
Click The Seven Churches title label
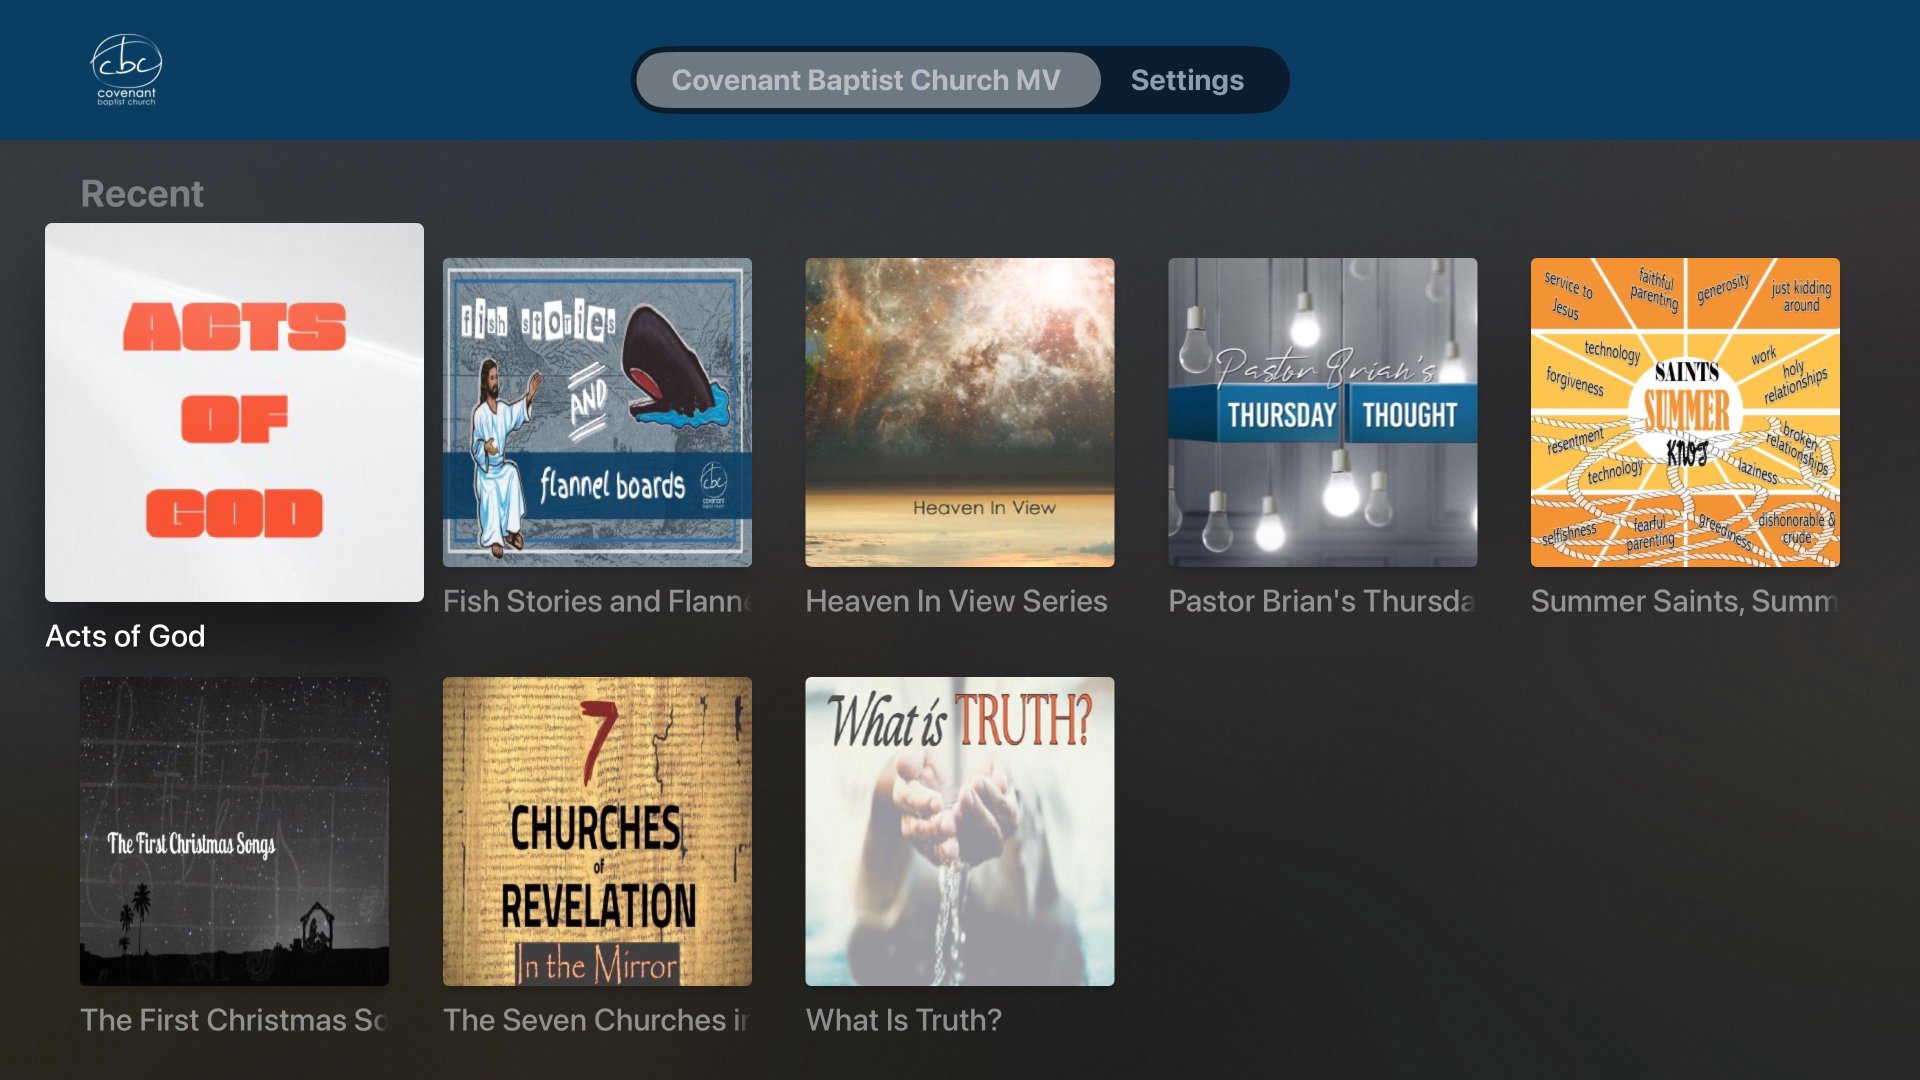click(x=596, y=1020)
